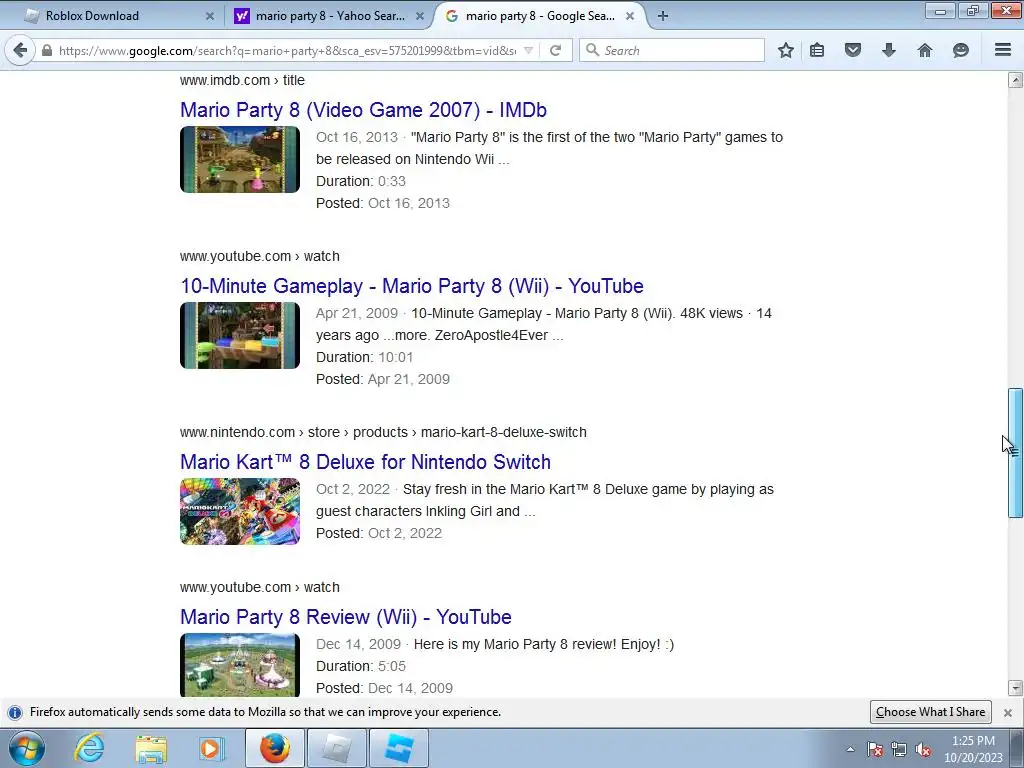
Task: Open Mario Party 8 (Video Game 2007) - IMDb link
Action: pos(363,110)
